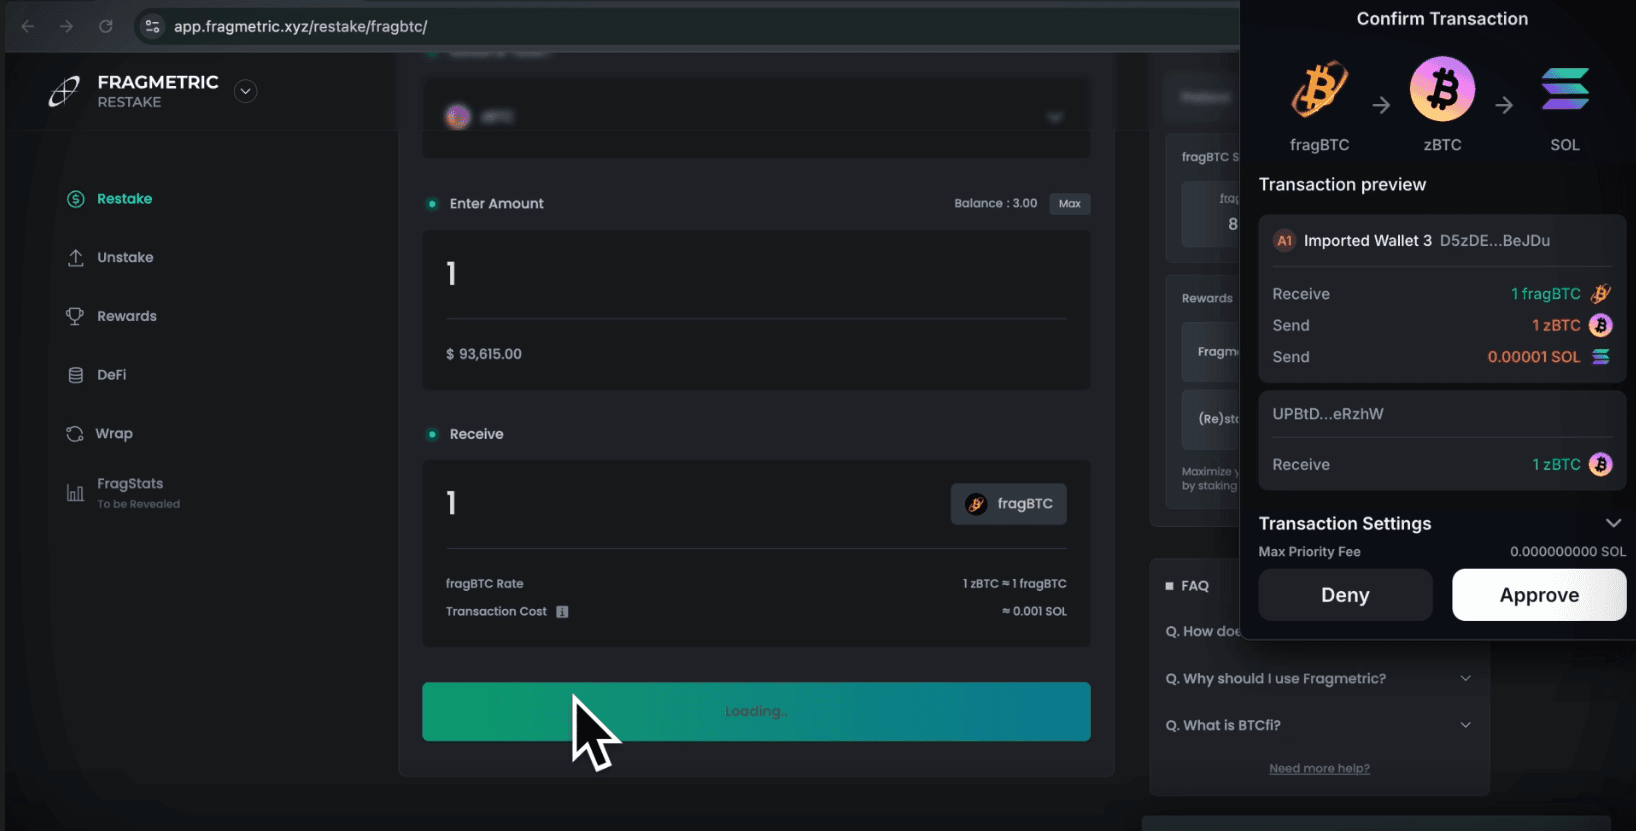Click the fragBTC receive token chip
This screenshot has width=1636, height=831.
[1008, 504]
